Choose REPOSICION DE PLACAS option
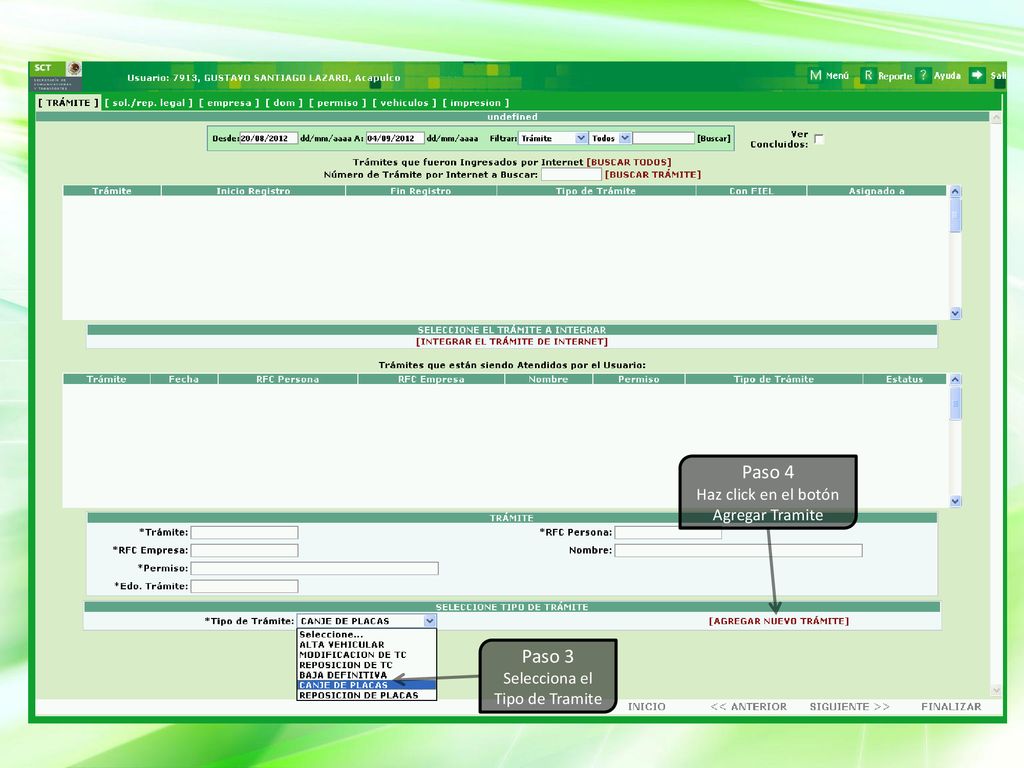Image resolution: width=1024 pixels, height=768 pixels. click(366, 696)
